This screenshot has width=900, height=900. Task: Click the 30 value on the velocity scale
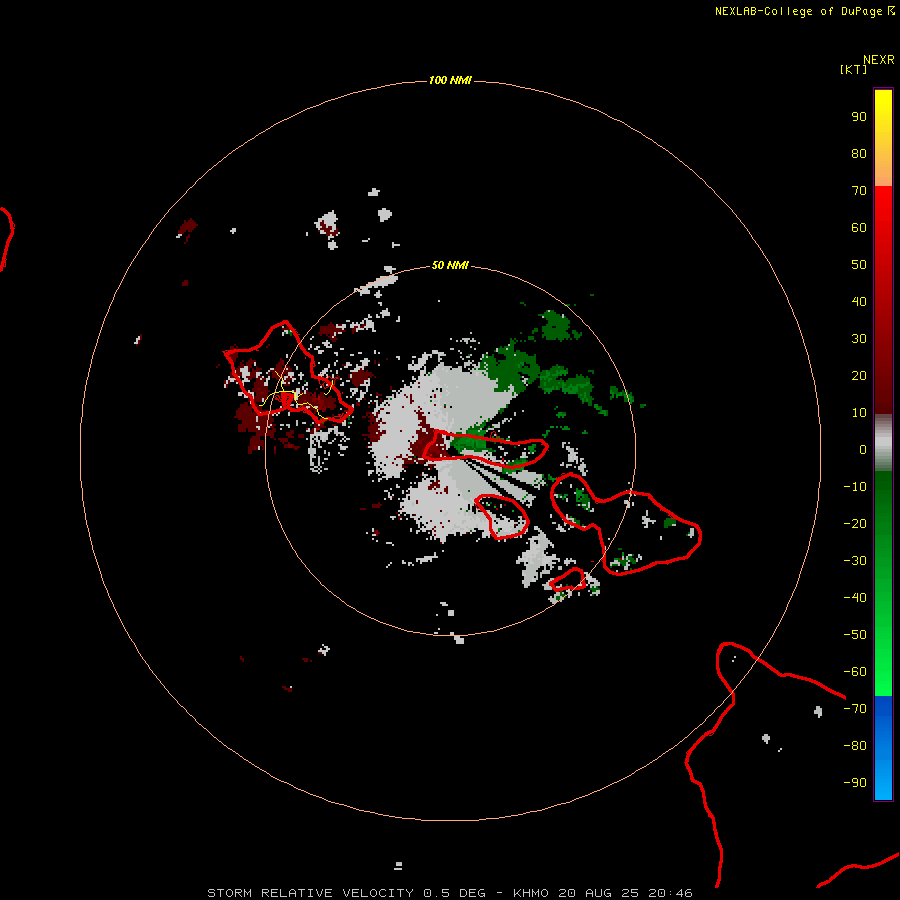(859, 339)
